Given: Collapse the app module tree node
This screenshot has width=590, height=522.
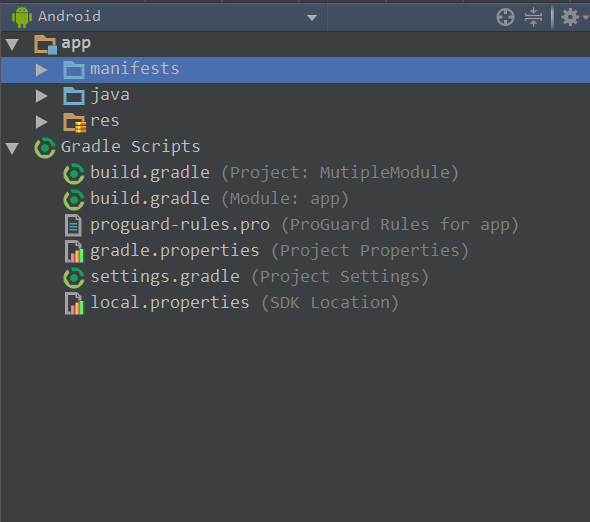Looking at the screenshot, I should 12,44.
